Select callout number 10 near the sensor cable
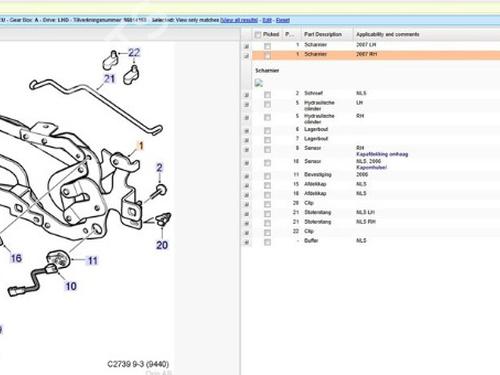The image size is (500, 375). tap(71, 286)
